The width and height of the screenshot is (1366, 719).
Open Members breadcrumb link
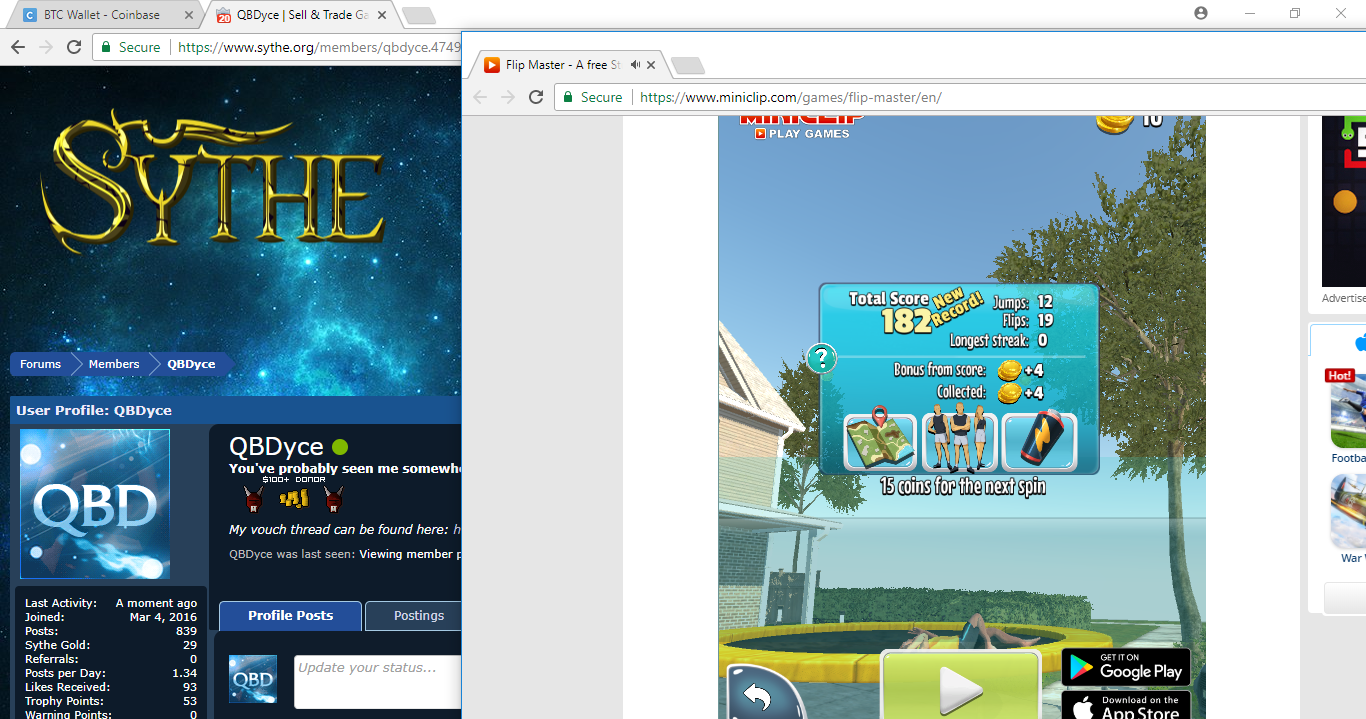[114, 364]
